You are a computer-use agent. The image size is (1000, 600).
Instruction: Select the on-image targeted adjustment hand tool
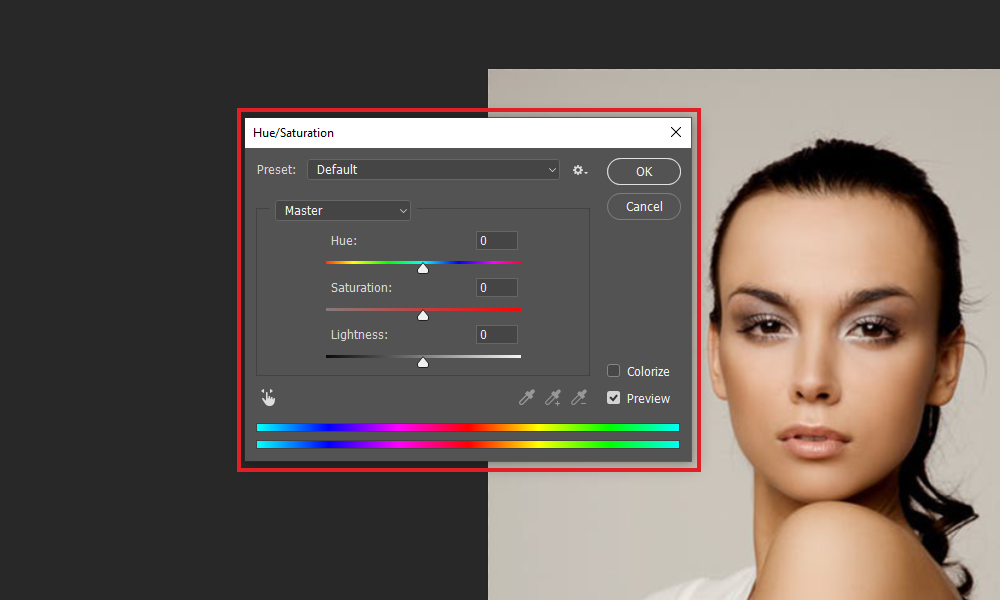(x=268, y=398)
